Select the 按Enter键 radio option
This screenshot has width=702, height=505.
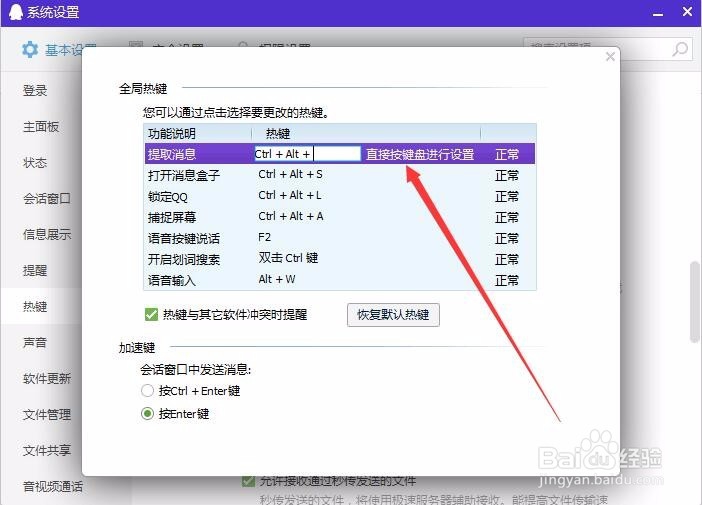coord(147,413)
